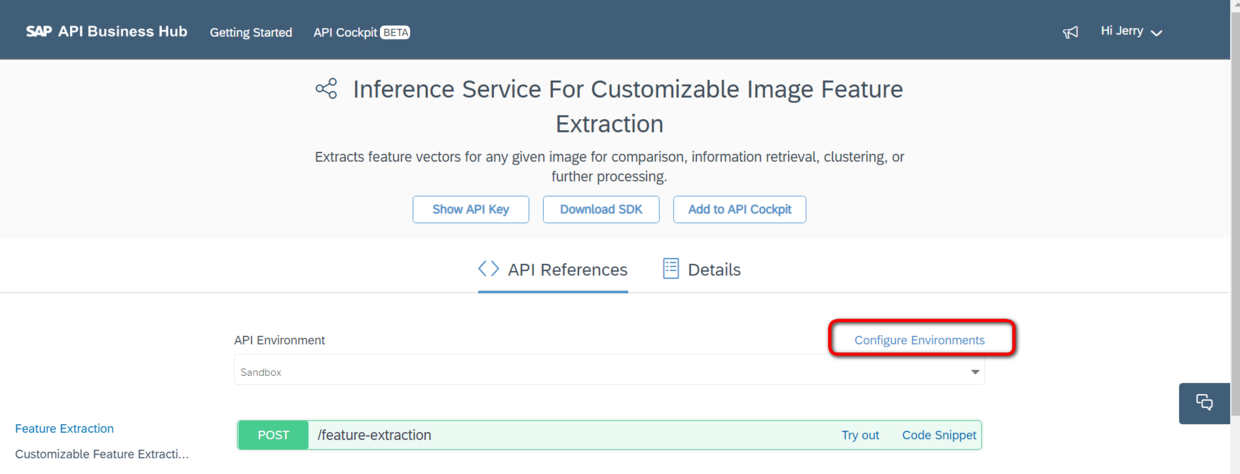
Task: Open Getting Started in top navigation
Action: [x=251, y=32]
